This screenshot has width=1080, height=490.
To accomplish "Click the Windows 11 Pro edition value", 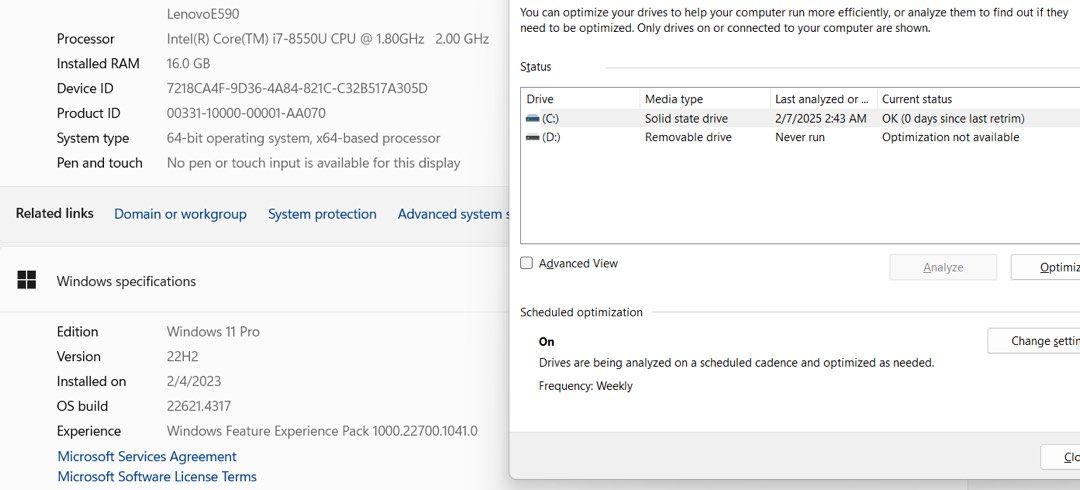I will pos(213,331).
